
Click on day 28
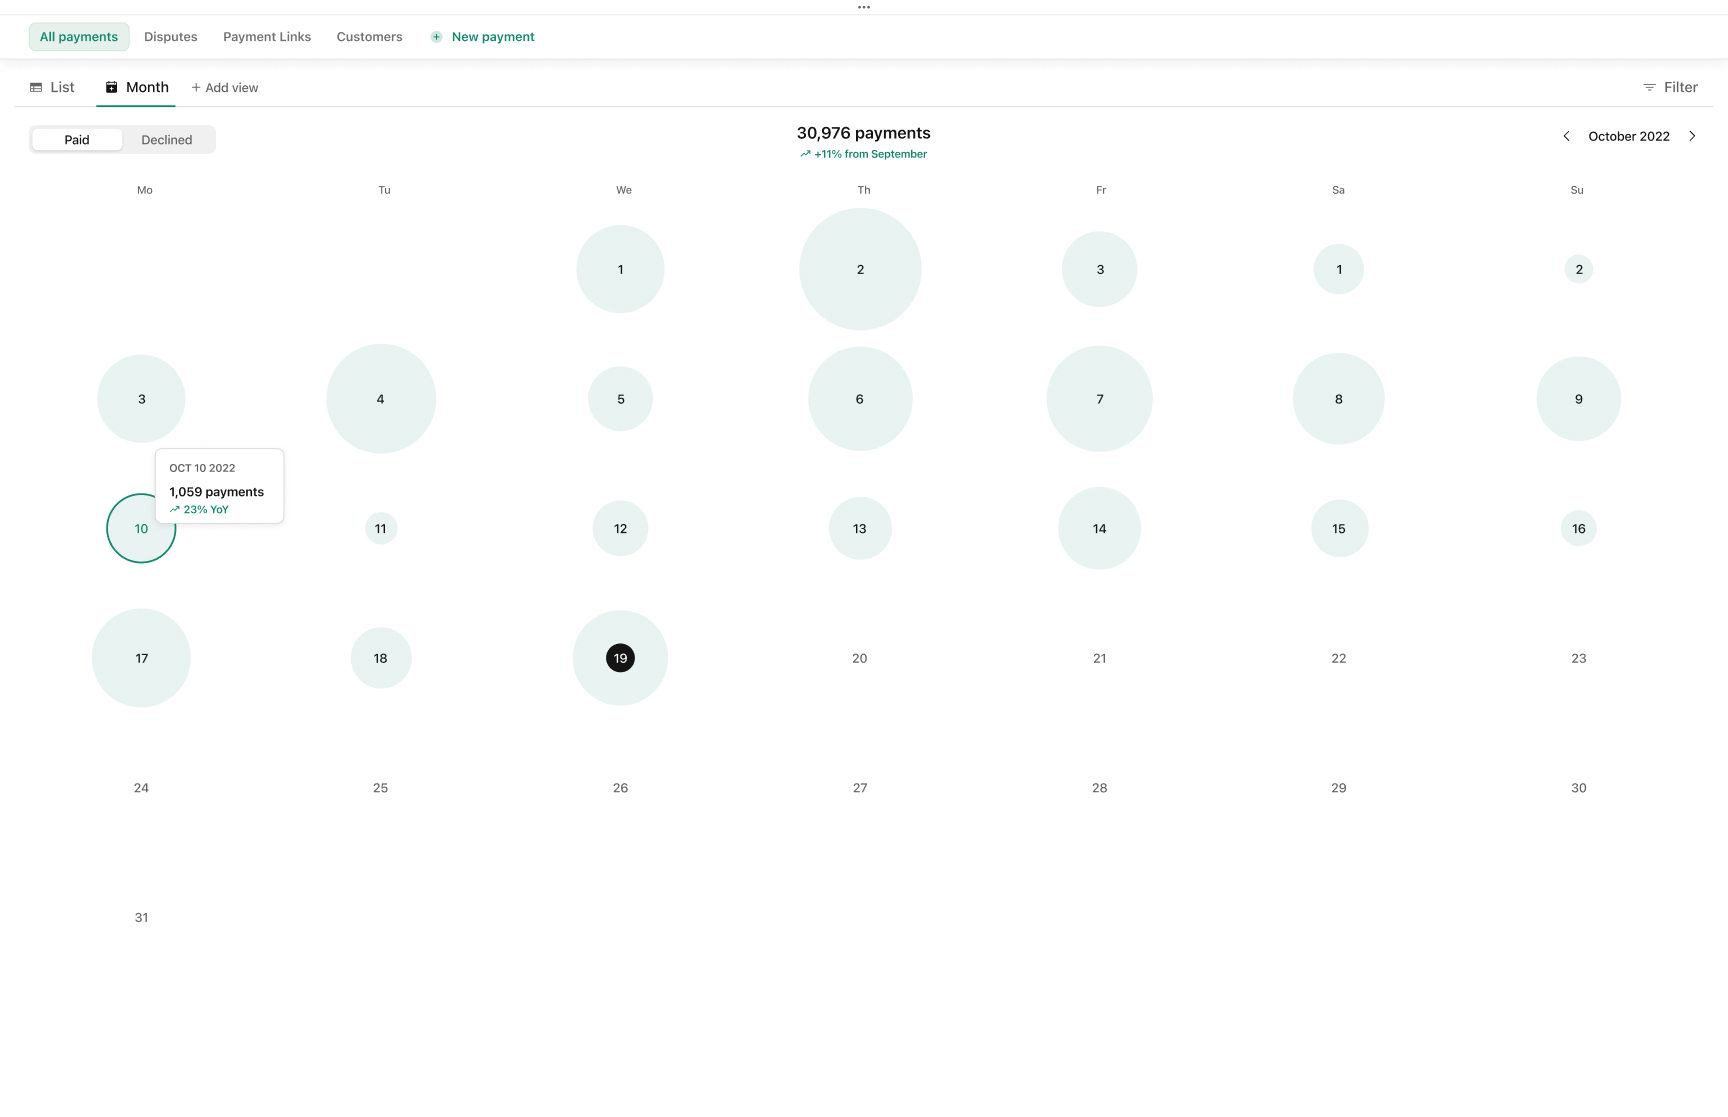[x=1100, y=788]
